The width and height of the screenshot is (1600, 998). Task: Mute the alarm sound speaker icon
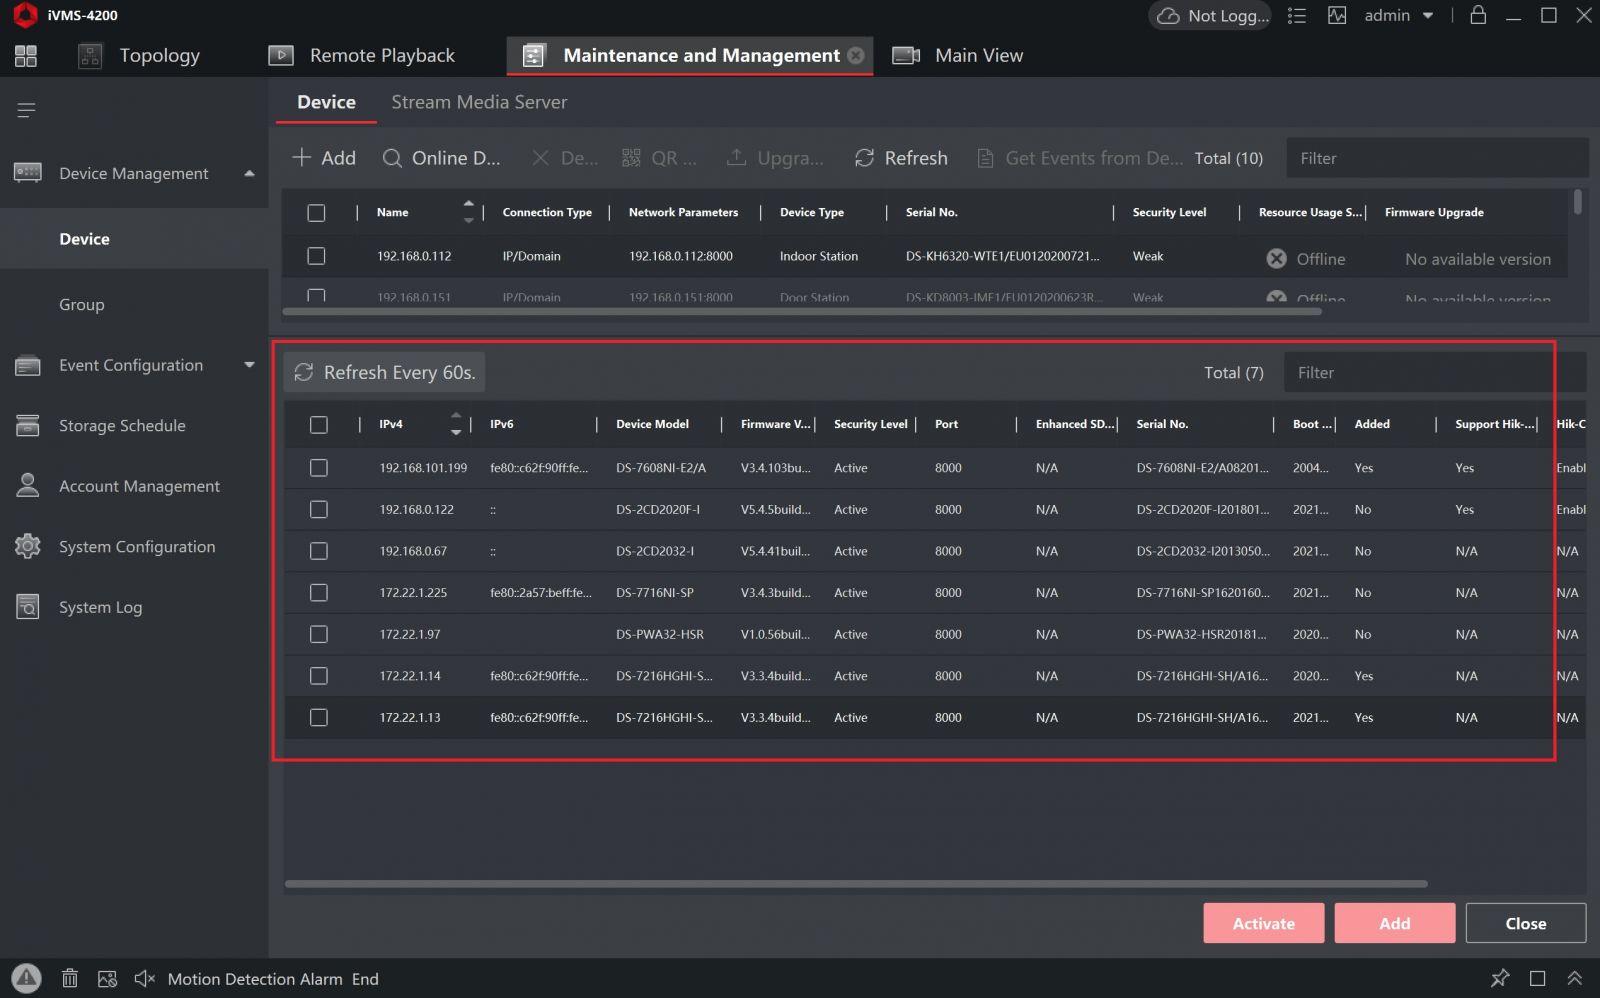tap(144, 978)
